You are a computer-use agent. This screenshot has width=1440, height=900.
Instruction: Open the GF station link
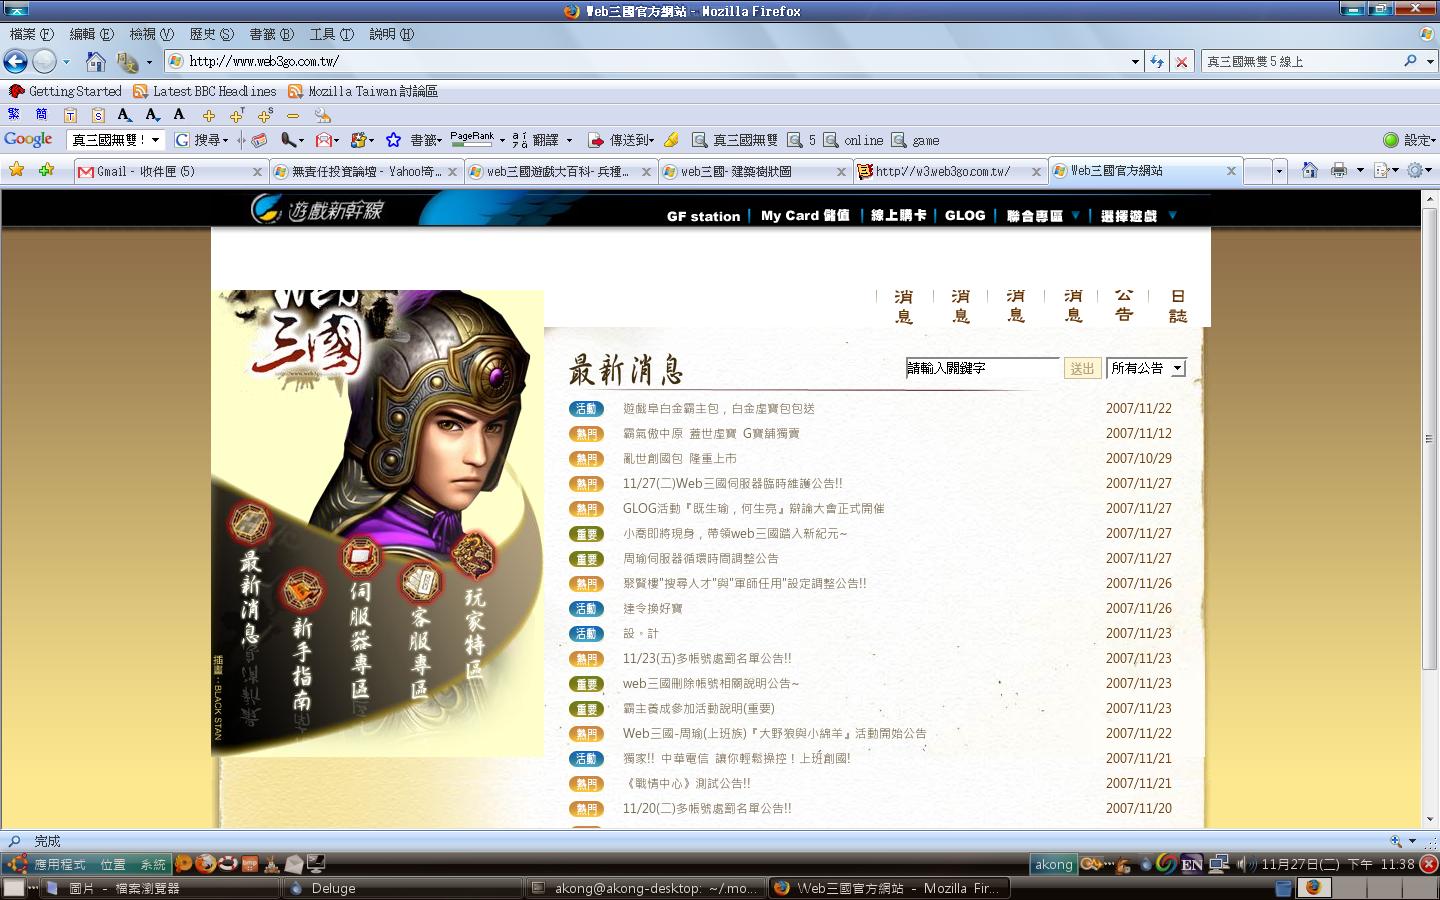[x=704, y=216]
